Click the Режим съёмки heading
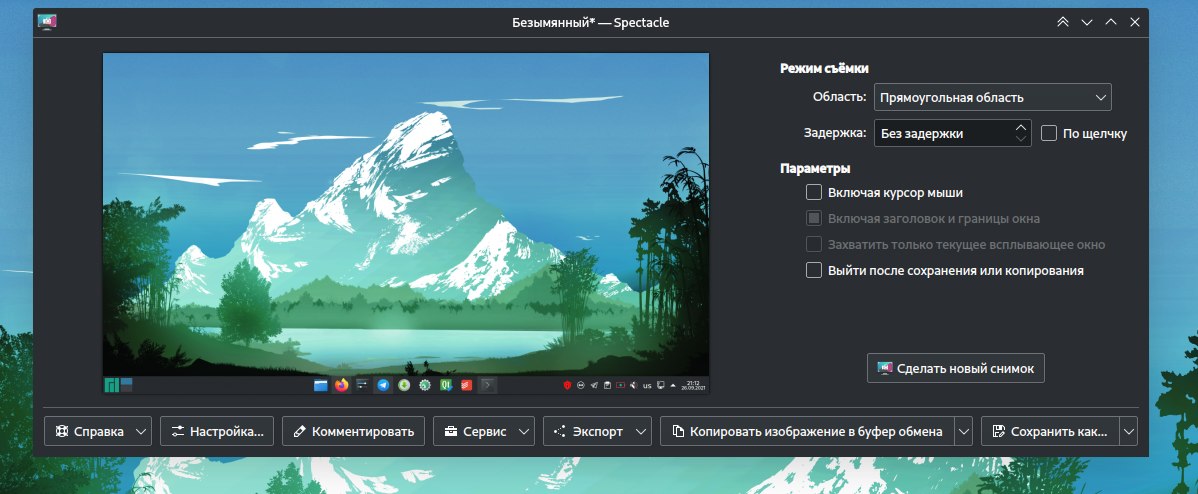Screen dimensions: 1198x494 point(824,68)
